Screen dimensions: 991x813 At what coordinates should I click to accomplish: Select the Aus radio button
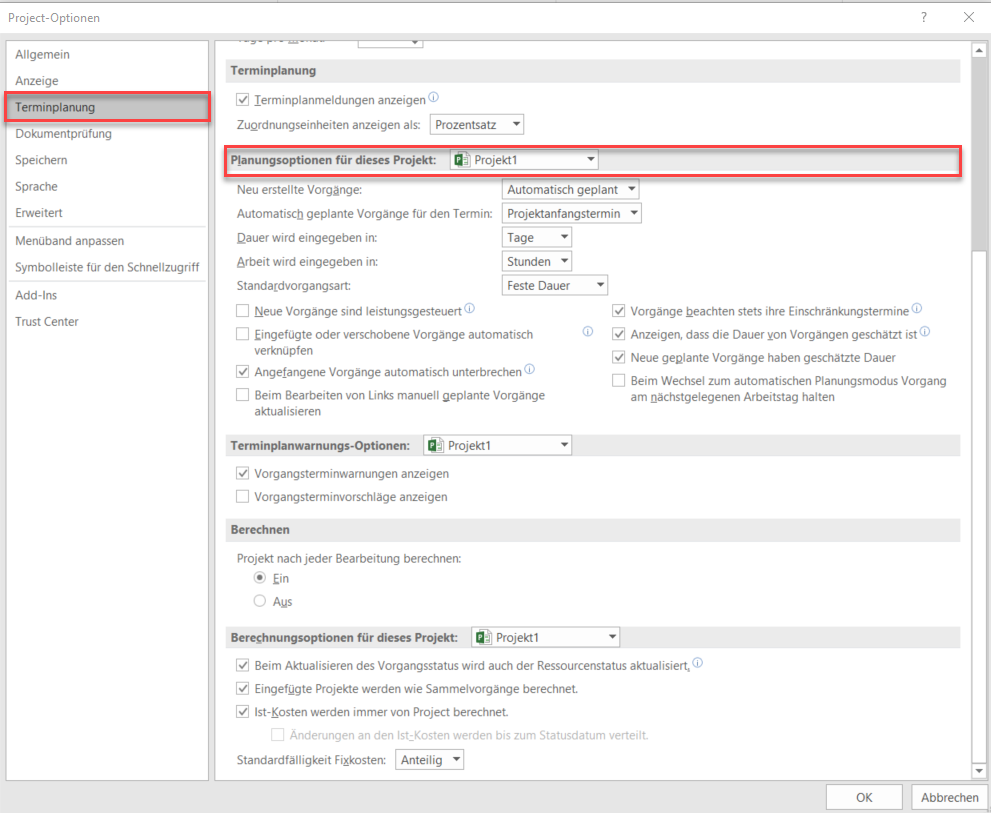(x=260, y=601)
